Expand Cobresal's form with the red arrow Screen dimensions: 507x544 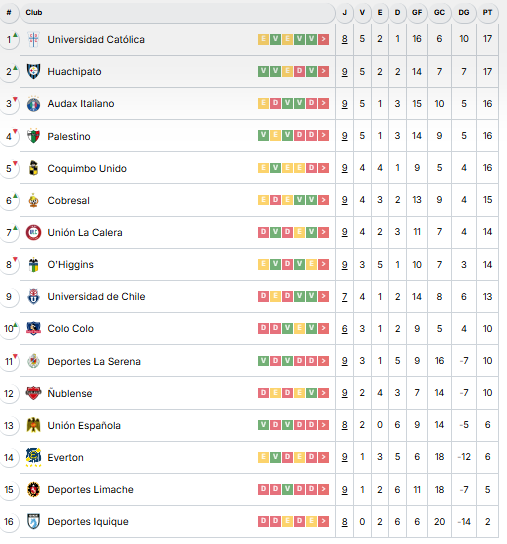[x=323, y=200]
